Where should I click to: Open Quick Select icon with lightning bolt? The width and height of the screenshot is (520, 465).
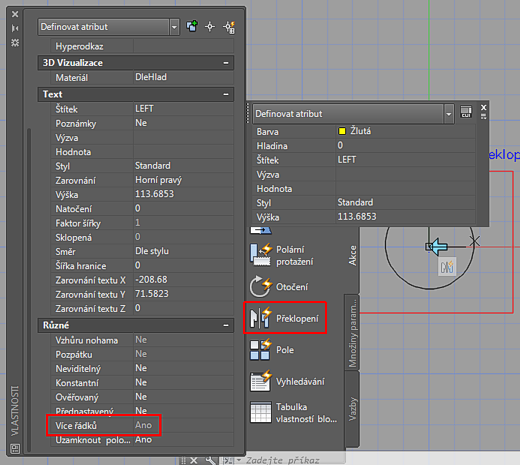pyautogui.click(x=229, y=27)
